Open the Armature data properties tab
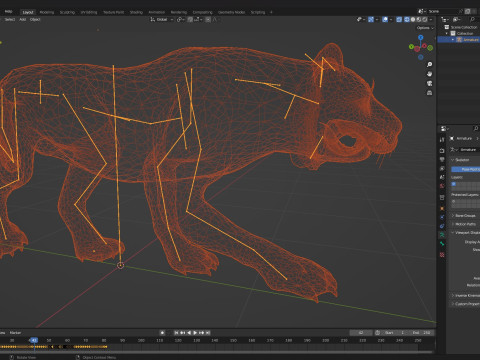 tap(442, 235)
